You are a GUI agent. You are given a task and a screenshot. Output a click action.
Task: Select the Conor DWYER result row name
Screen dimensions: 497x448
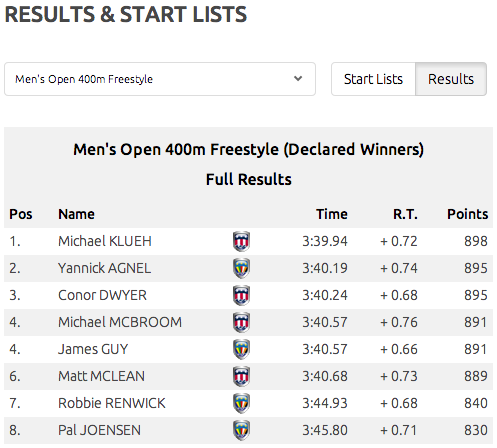(x=102, y=295)
